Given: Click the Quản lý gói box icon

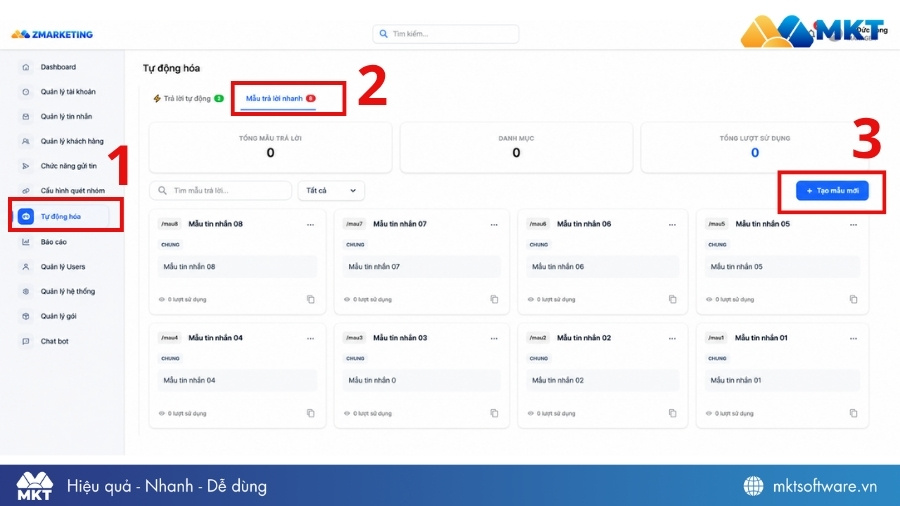Looking at the screenshot, I should pyautogui.click(x=26, y=316).
